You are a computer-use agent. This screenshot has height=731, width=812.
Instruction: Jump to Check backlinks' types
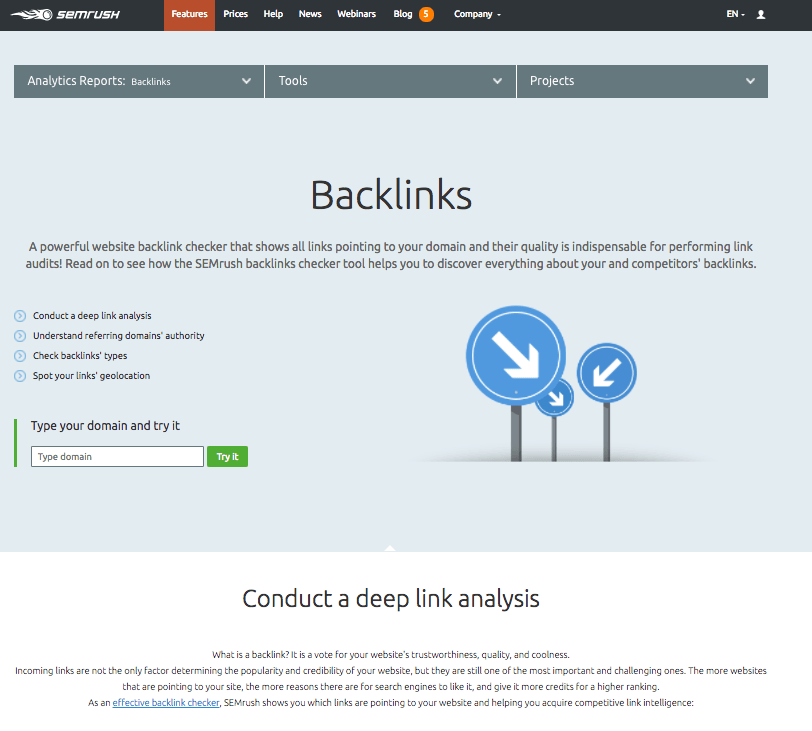(80, 356)
